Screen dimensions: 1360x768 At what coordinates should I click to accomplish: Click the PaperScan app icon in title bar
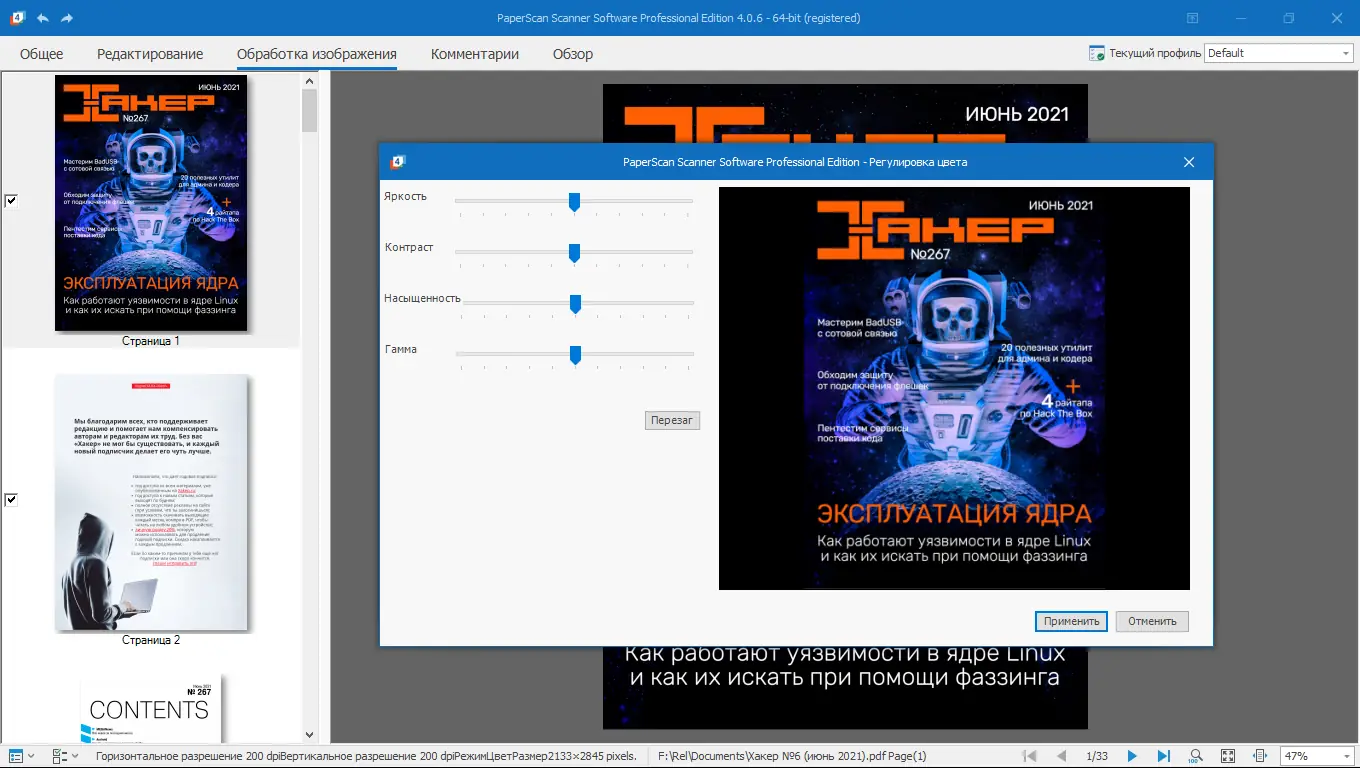(x=17, y=18)
